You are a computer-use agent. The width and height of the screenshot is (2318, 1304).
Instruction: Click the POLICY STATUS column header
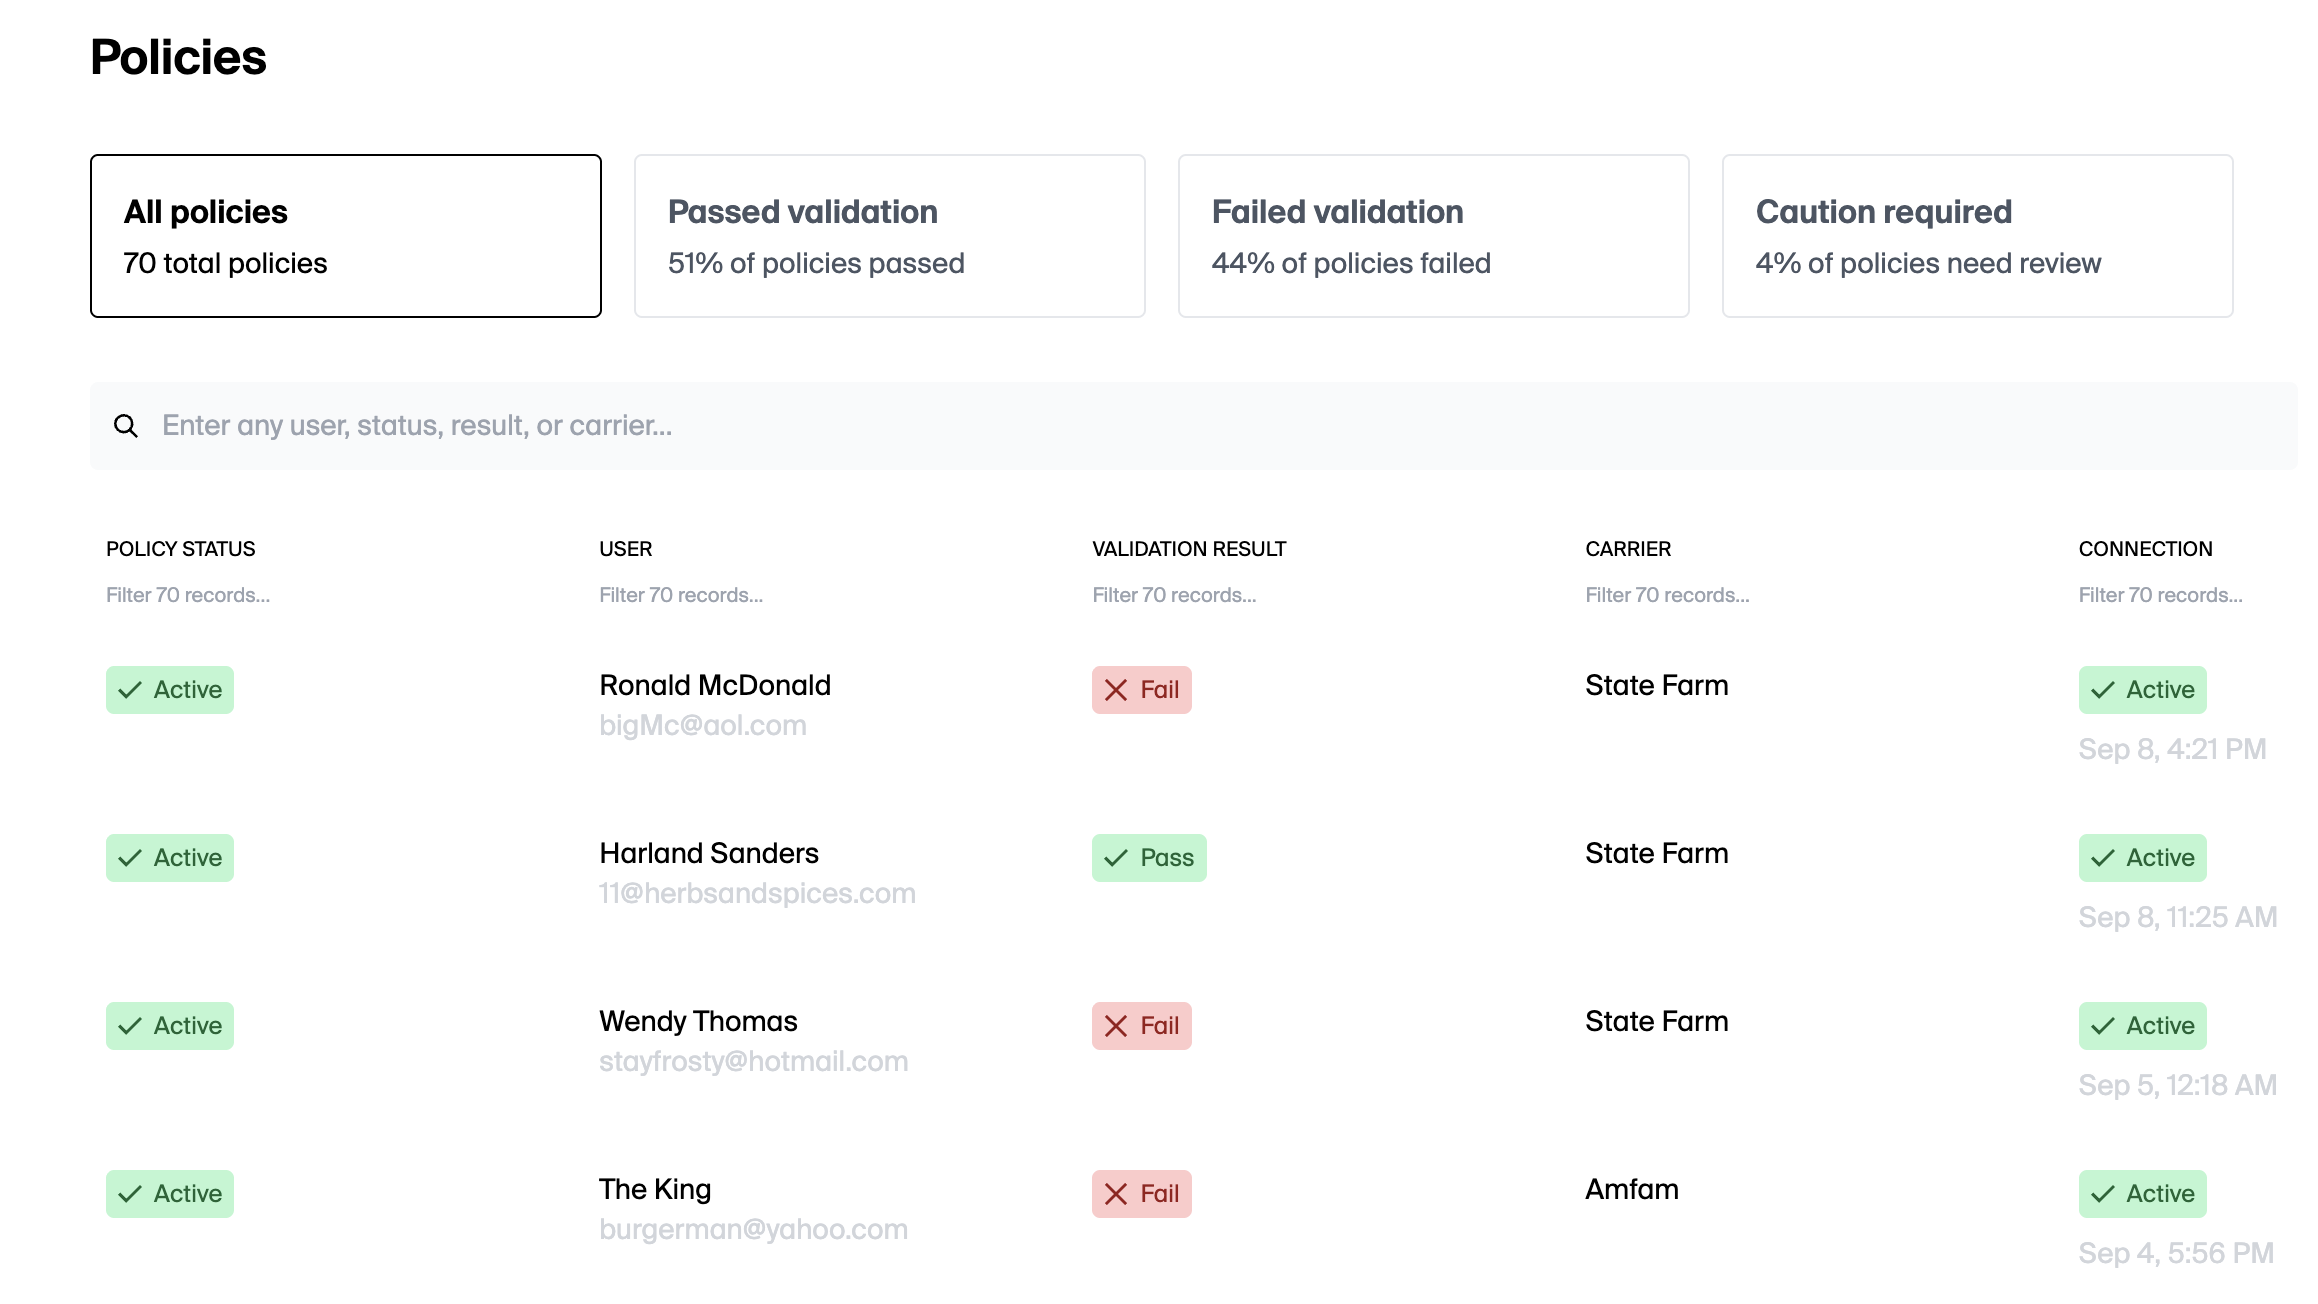coord(181,549)
